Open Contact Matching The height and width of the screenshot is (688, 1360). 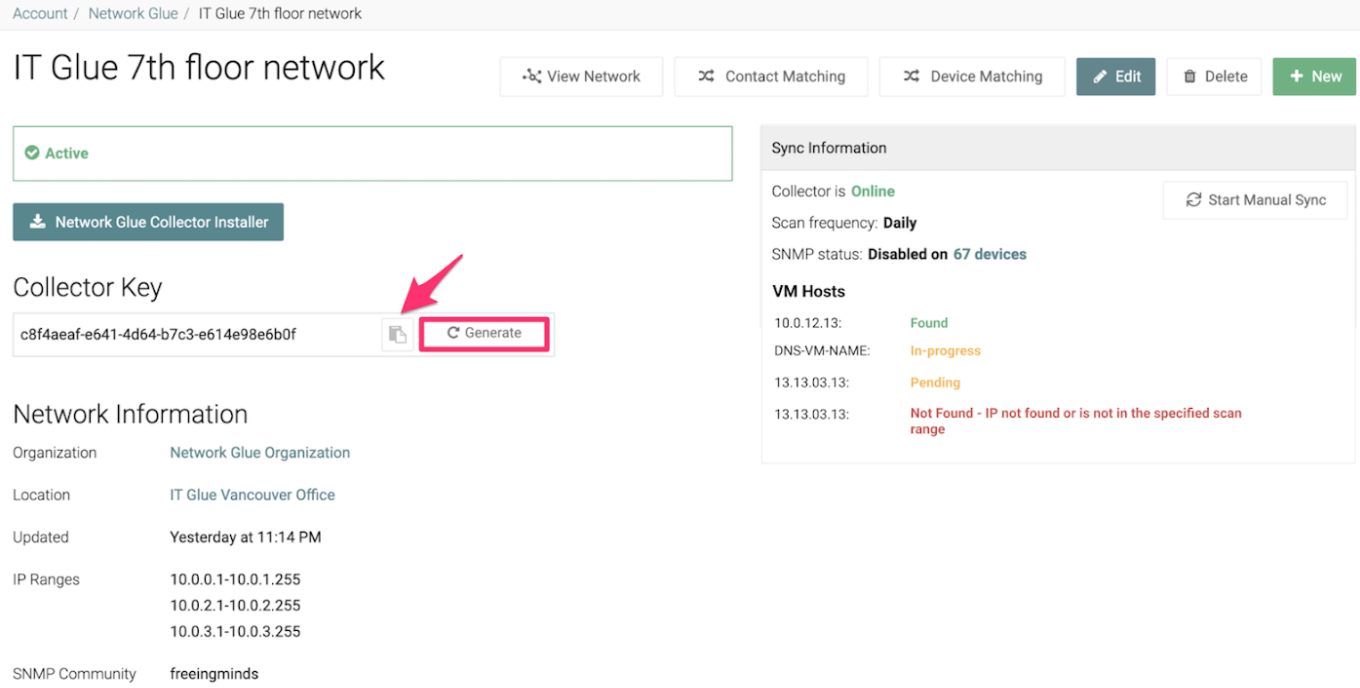click(771, 76)
